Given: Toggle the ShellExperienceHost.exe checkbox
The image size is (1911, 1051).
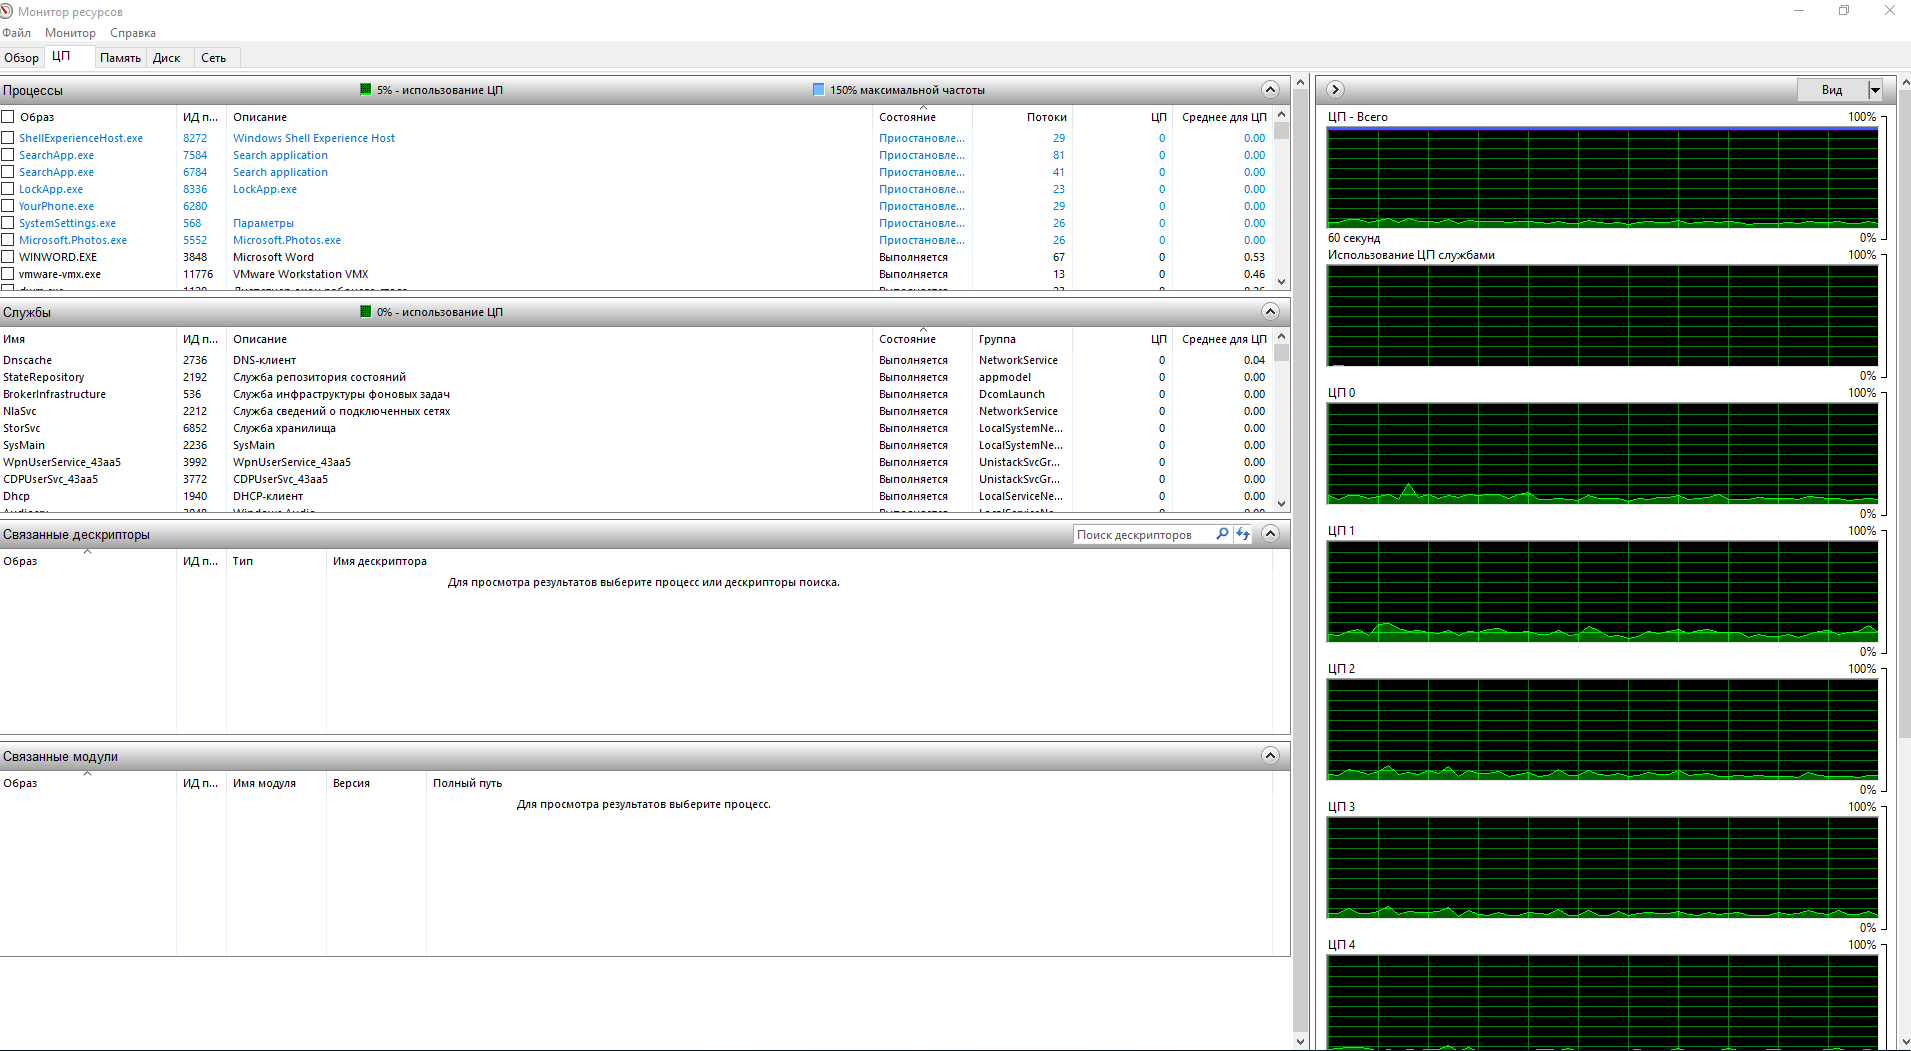Looking at the screenshot, I should 8,138.
